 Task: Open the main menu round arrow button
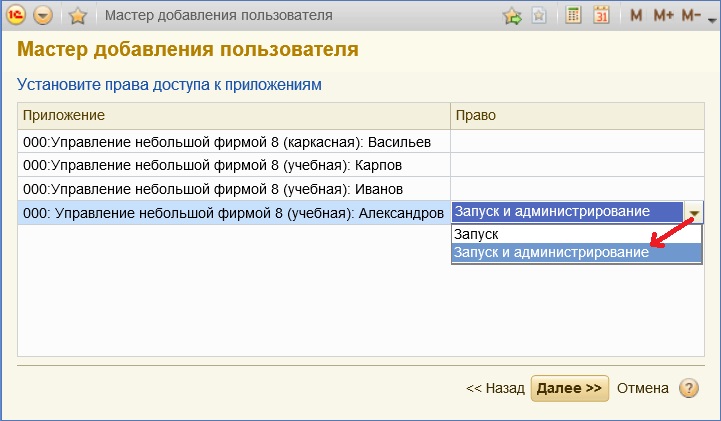pyautogui.click(x=43, y=16)
